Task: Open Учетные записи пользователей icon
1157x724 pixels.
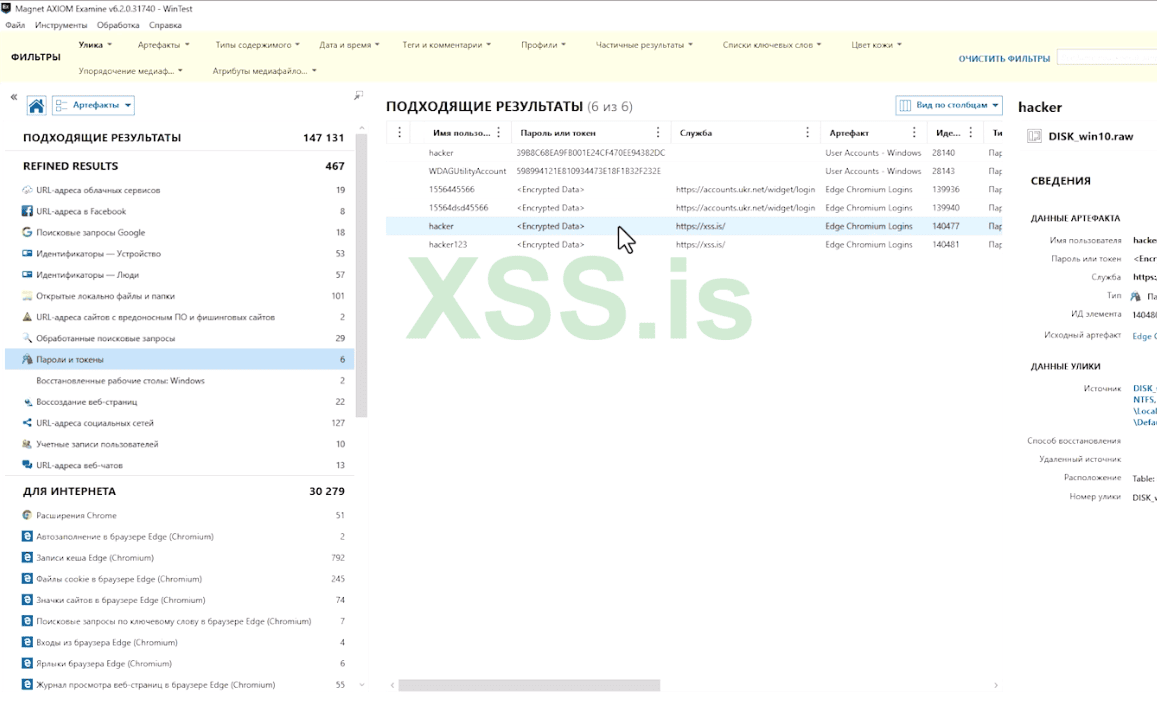Action: click(x=27, y=444)
